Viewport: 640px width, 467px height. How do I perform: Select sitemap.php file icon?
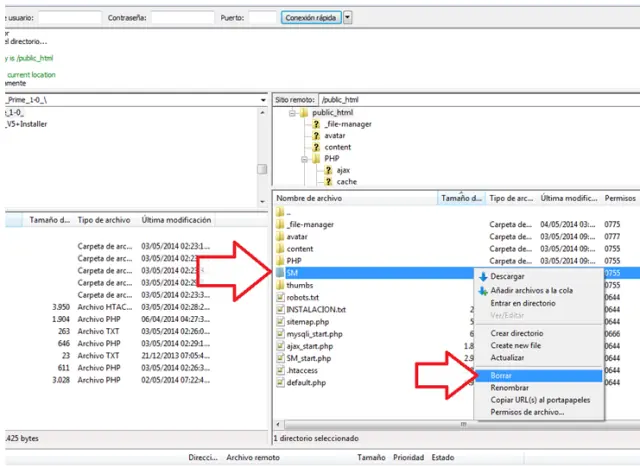click(x=280, y=322)
